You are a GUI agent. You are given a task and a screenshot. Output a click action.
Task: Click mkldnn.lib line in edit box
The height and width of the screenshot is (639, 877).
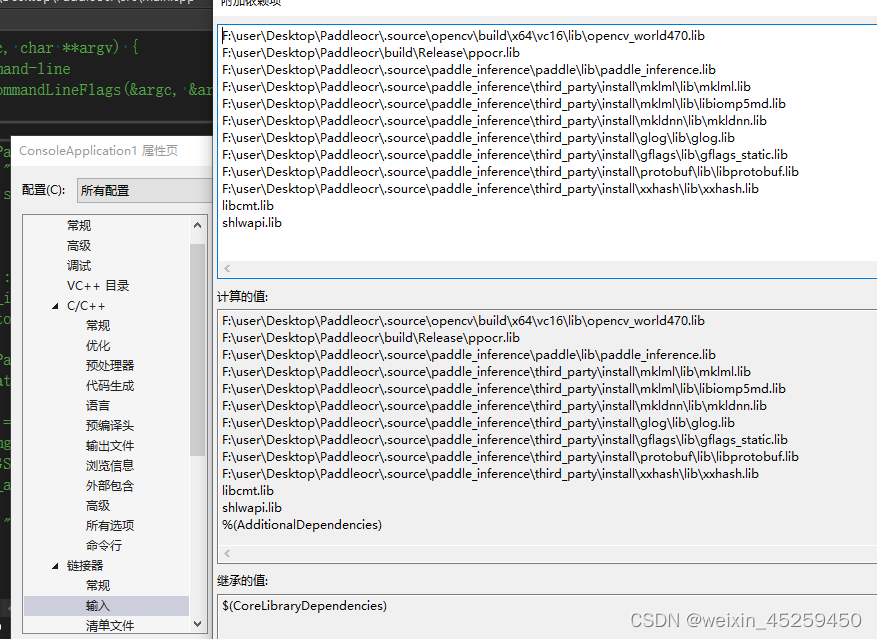494,121
